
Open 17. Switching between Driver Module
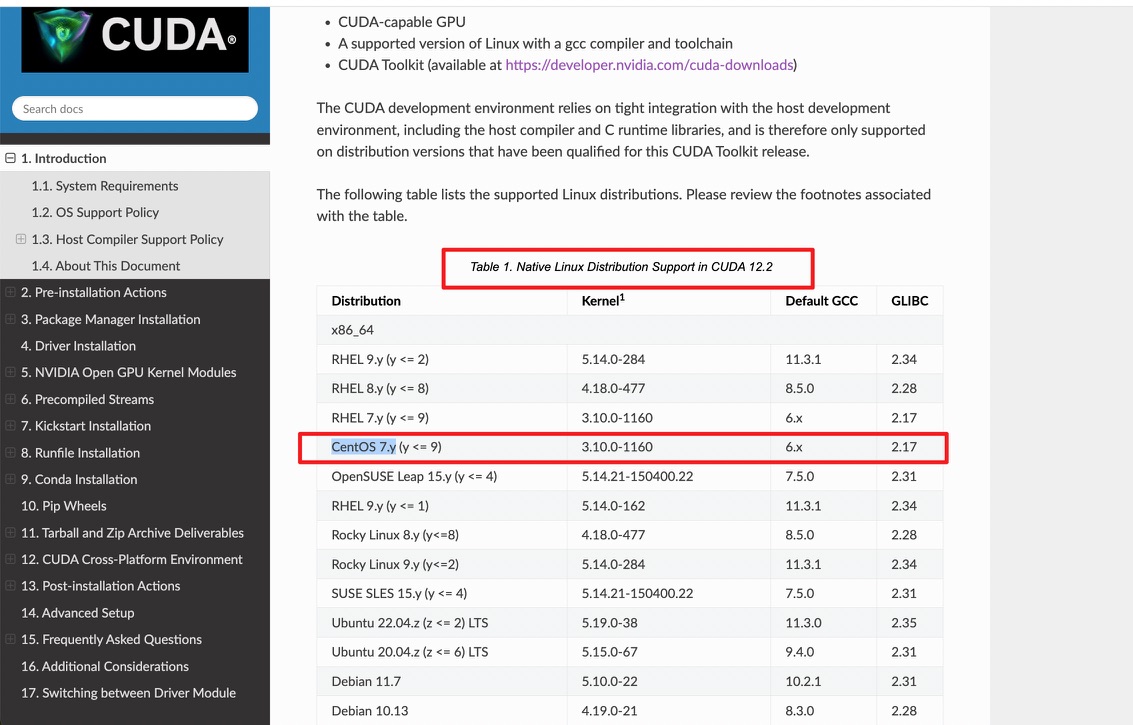pyautogui.click(x=129, y=692)
